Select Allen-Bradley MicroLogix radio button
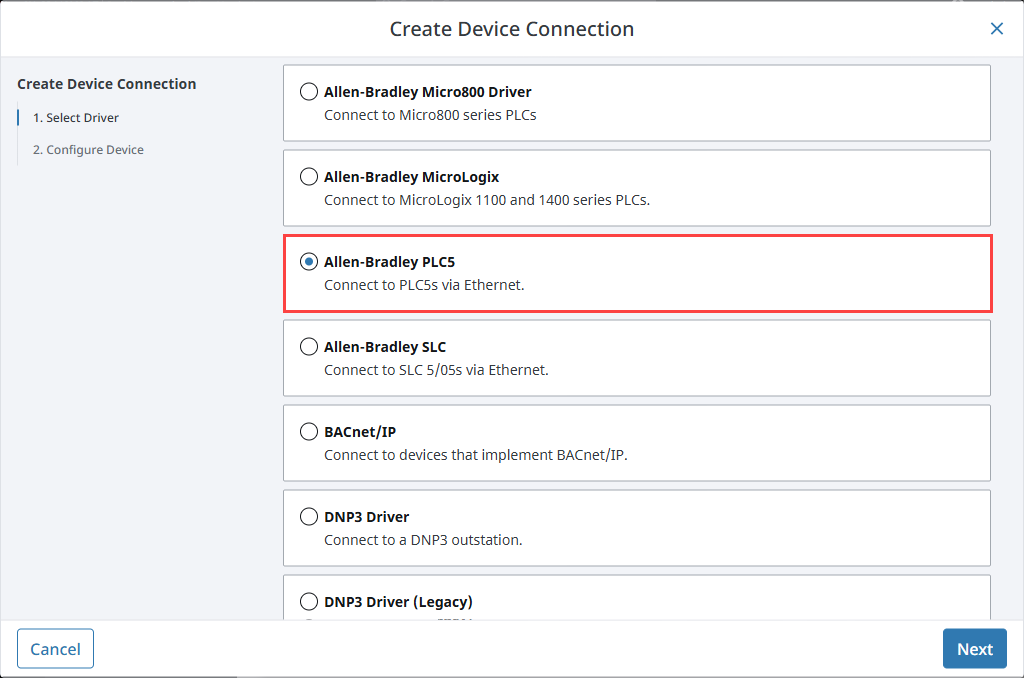Viewport: 1024px width, 678px height. pos(309,176)
